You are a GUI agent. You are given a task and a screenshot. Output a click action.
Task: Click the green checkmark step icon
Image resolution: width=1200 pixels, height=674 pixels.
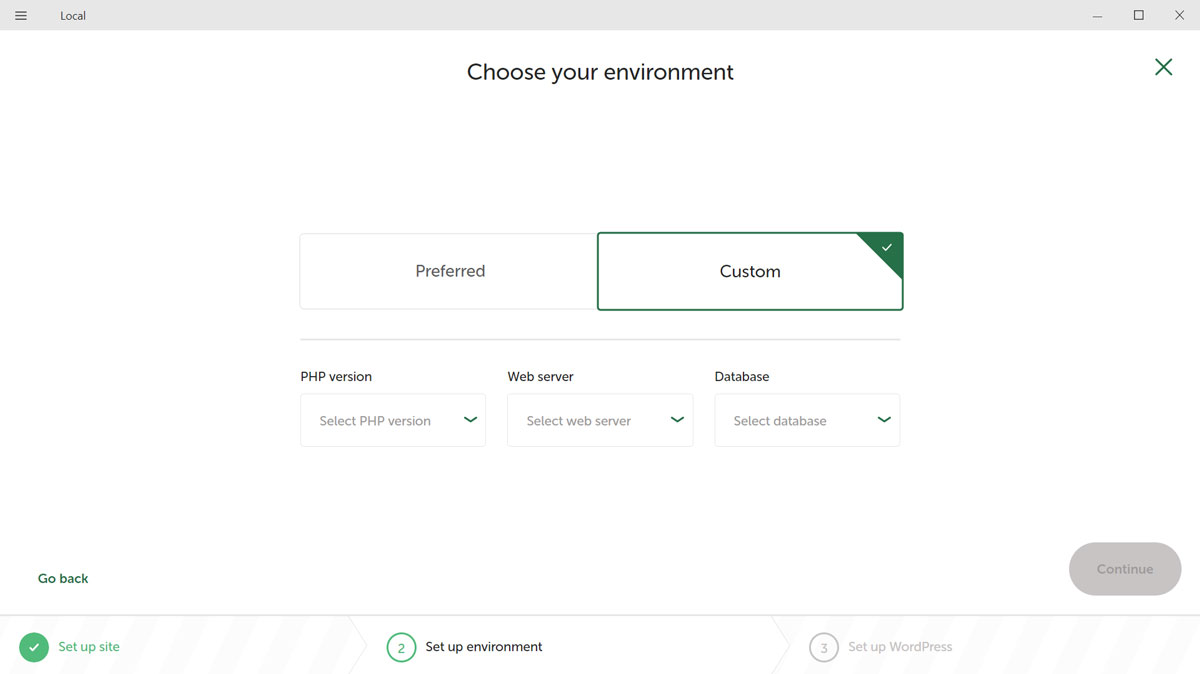tap(34, 647)
